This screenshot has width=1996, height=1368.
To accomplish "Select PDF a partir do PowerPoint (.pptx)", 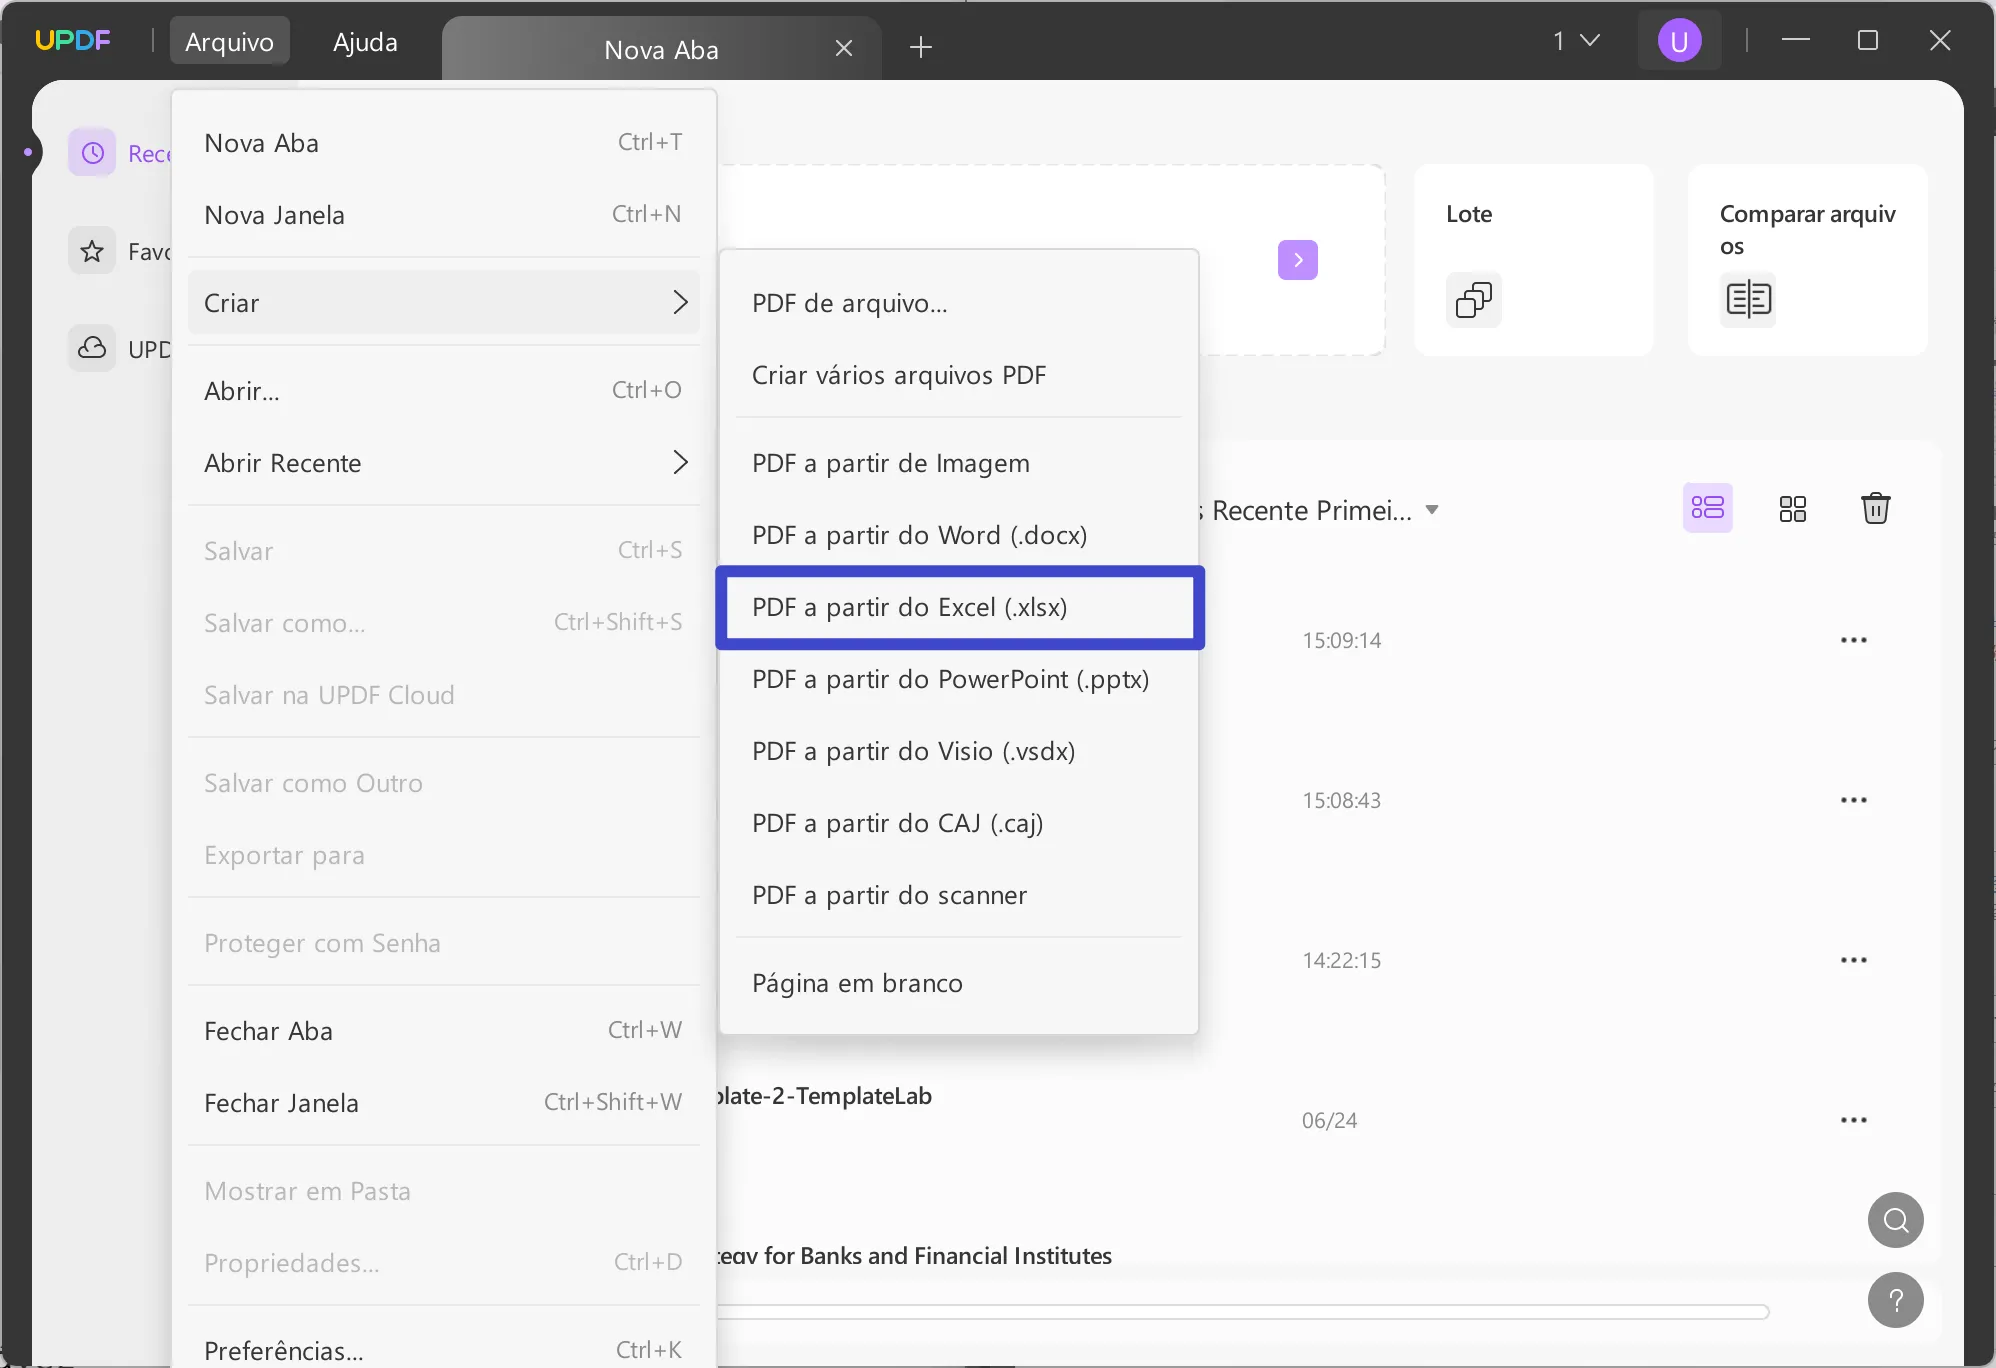I will click(959, 679).
